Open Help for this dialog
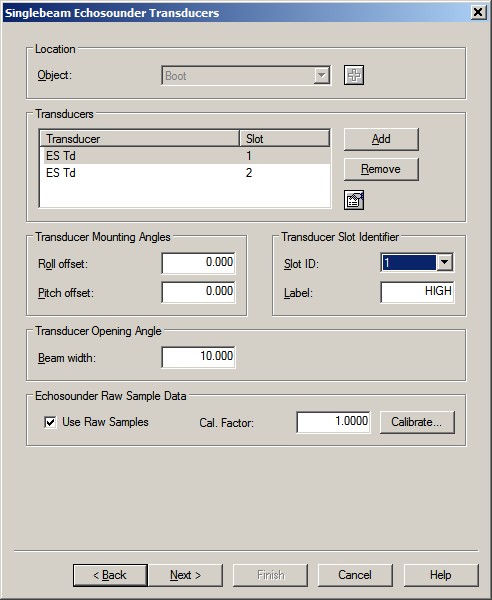 point(441,575)
